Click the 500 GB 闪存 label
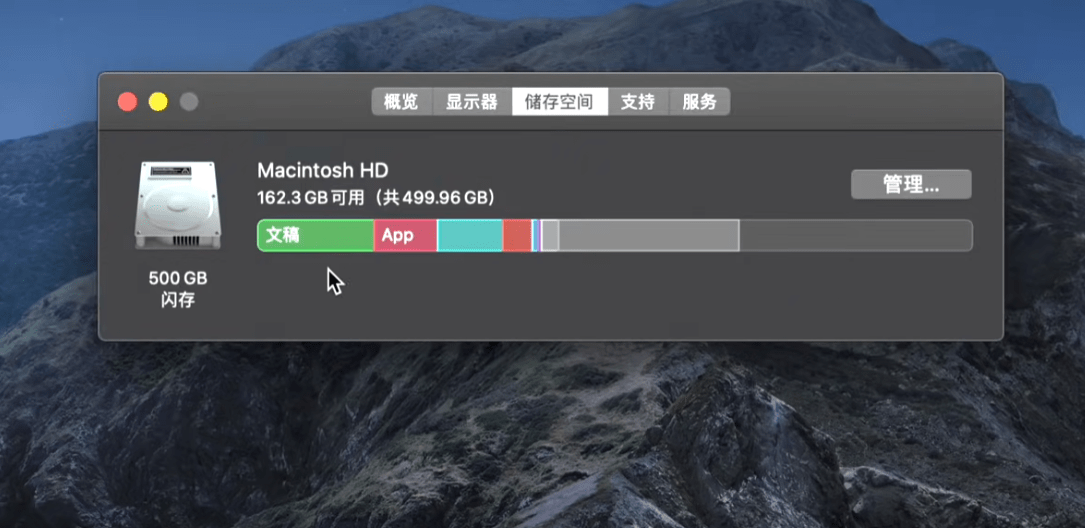 (x=178, y=289)
